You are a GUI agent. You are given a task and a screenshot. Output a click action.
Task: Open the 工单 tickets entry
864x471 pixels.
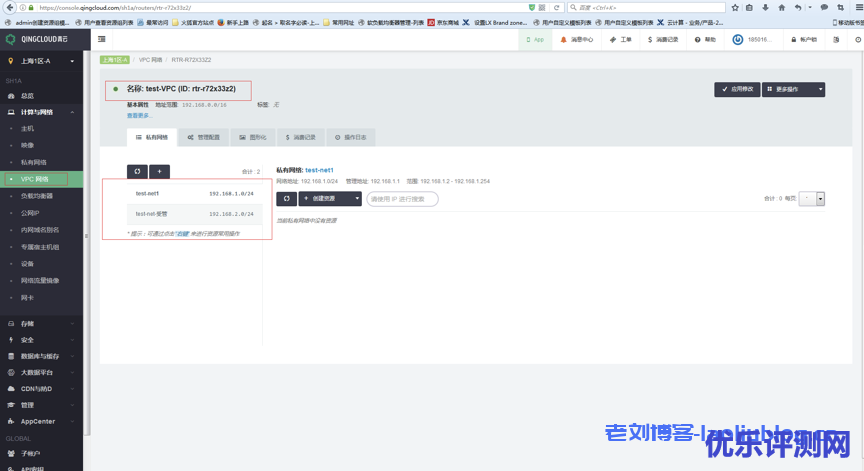[x=620, y=40]
